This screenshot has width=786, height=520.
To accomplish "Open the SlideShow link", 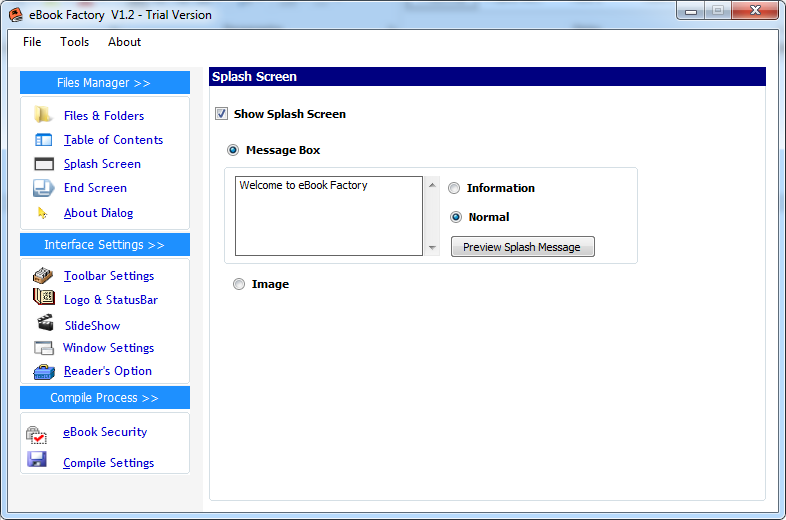I will coord(93,326).
